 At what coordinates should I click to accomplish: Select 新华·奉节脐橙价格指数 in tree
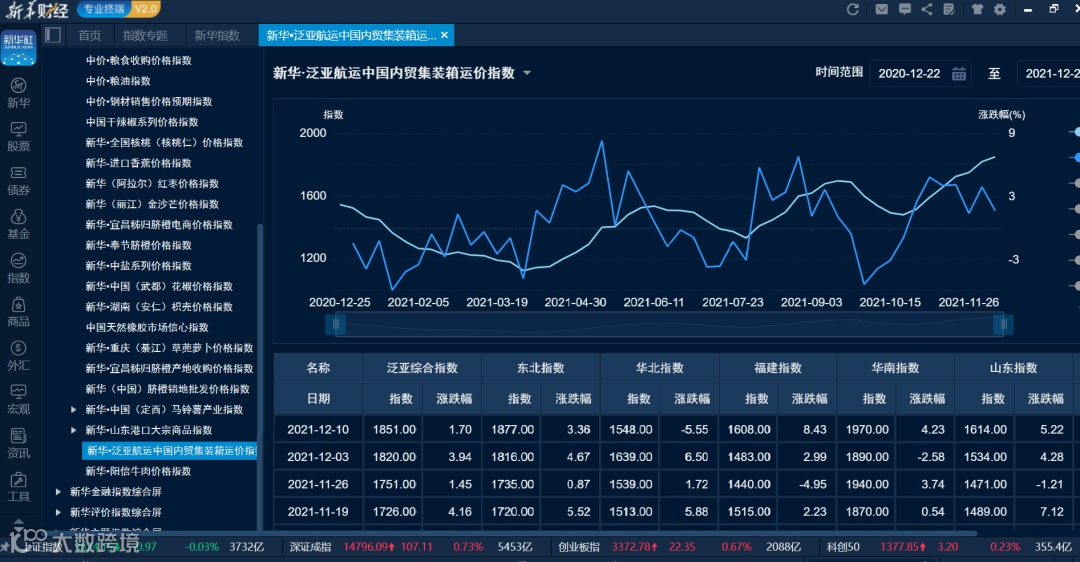coord(138,245)
